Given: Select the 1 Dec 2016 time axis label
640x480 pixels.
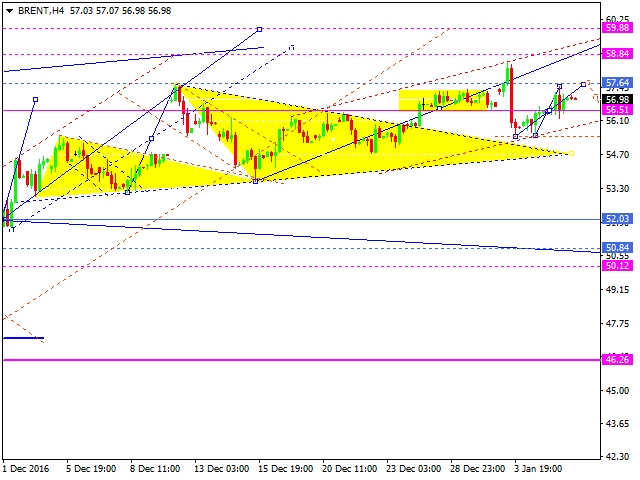Looking at the screenshot, I should point(26,469).
